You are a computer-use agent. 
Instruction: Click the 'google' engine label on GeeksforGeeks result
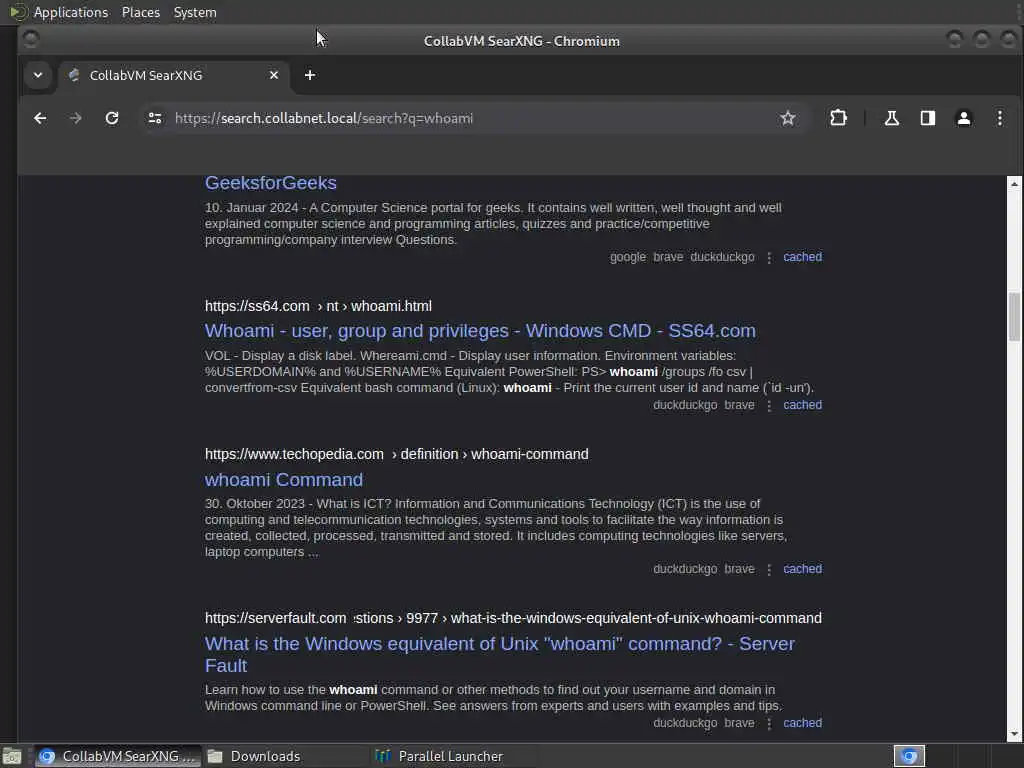pos(628,257)
